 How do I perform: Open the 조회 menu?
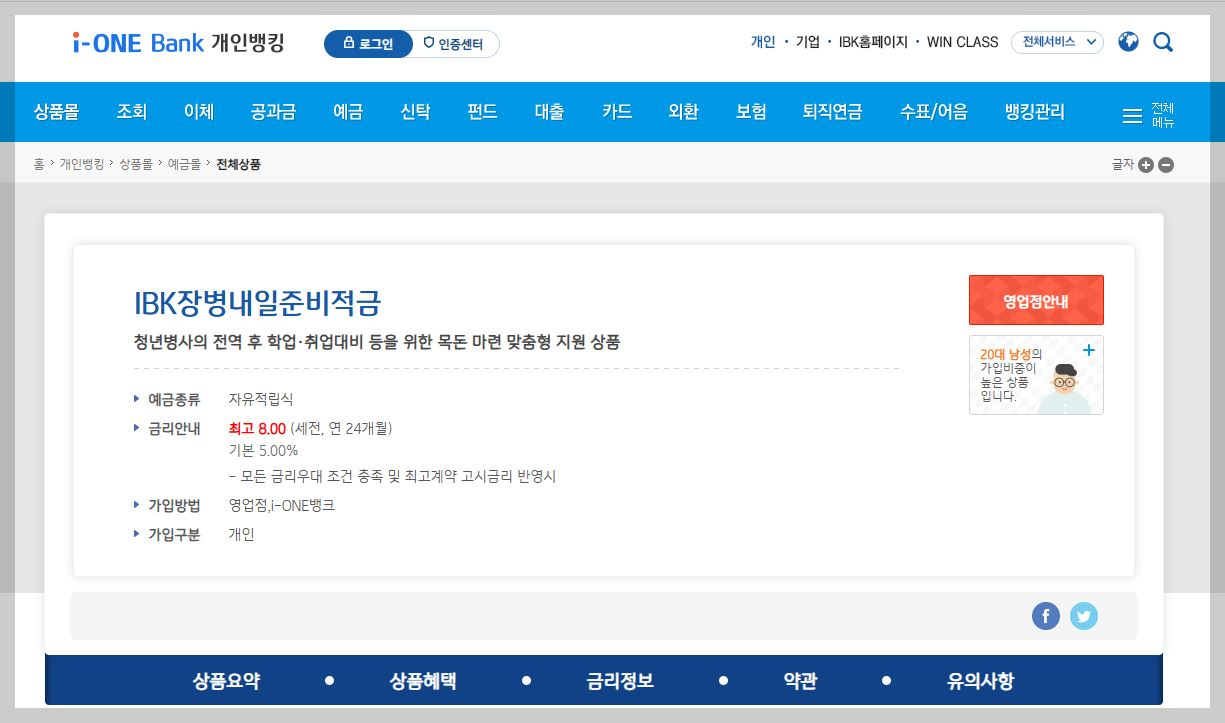[132, 112]
